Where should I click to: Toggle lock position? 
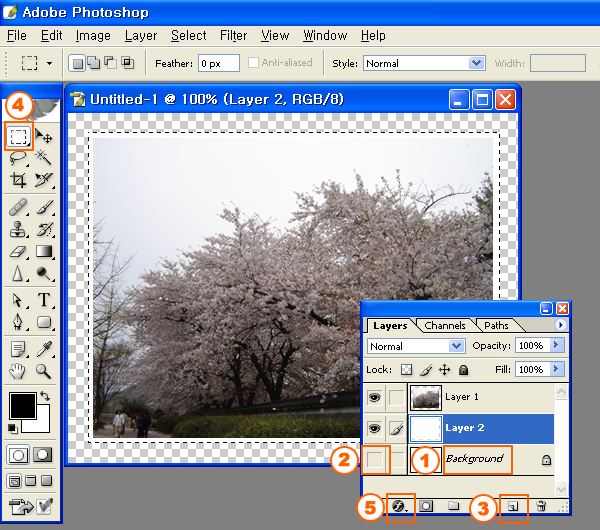coord(444,370)
